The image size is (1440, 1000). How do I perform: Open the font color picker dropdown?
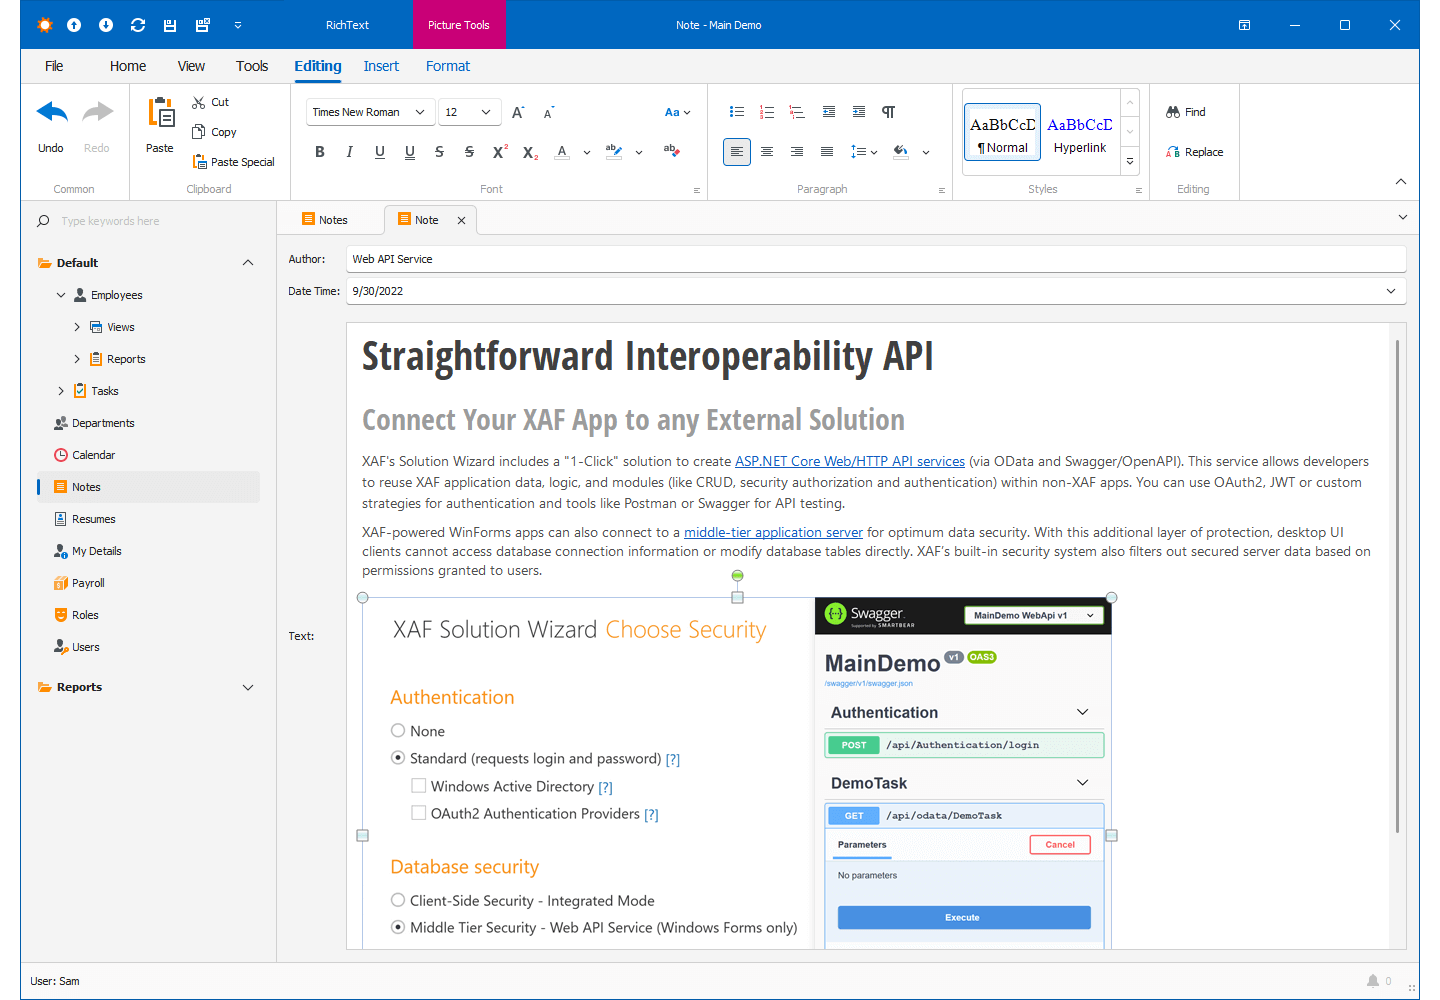click(587, 151)
